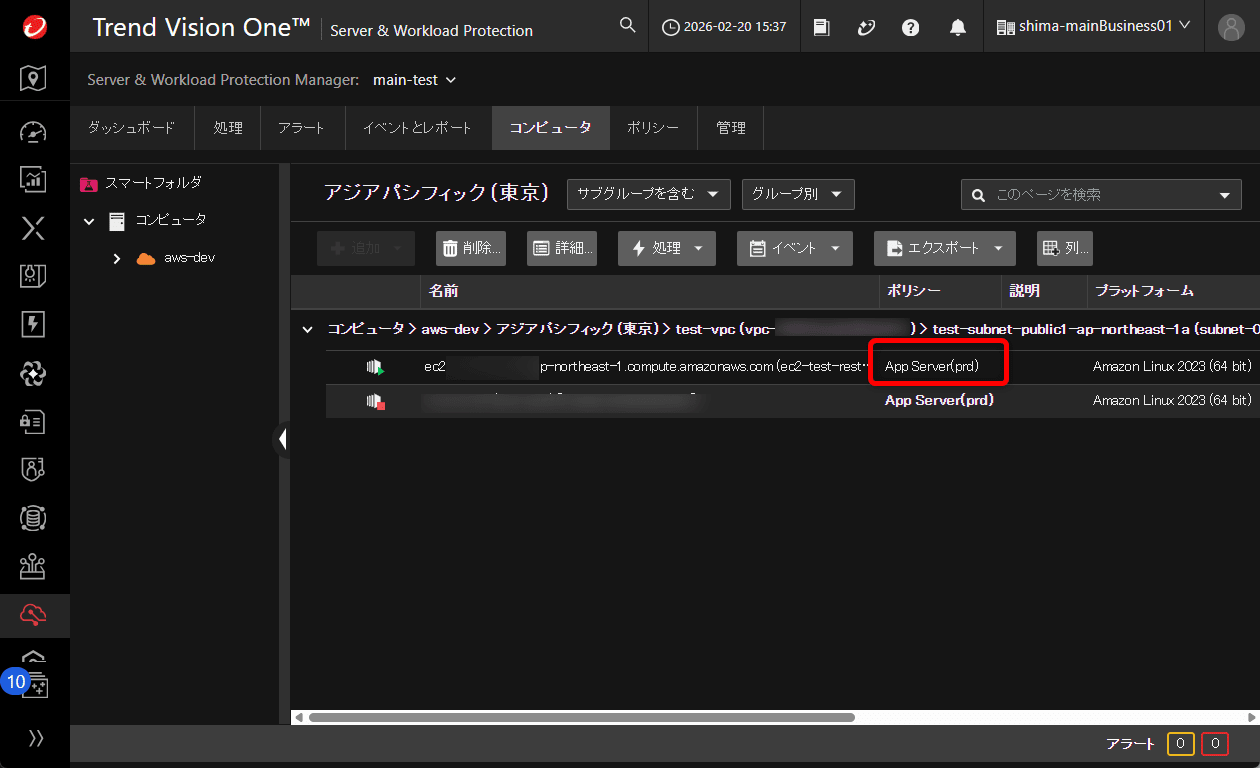Switch to the イベントとレポート tab
Viewport: 1260px width, 768px height.
tap(417, 128)
